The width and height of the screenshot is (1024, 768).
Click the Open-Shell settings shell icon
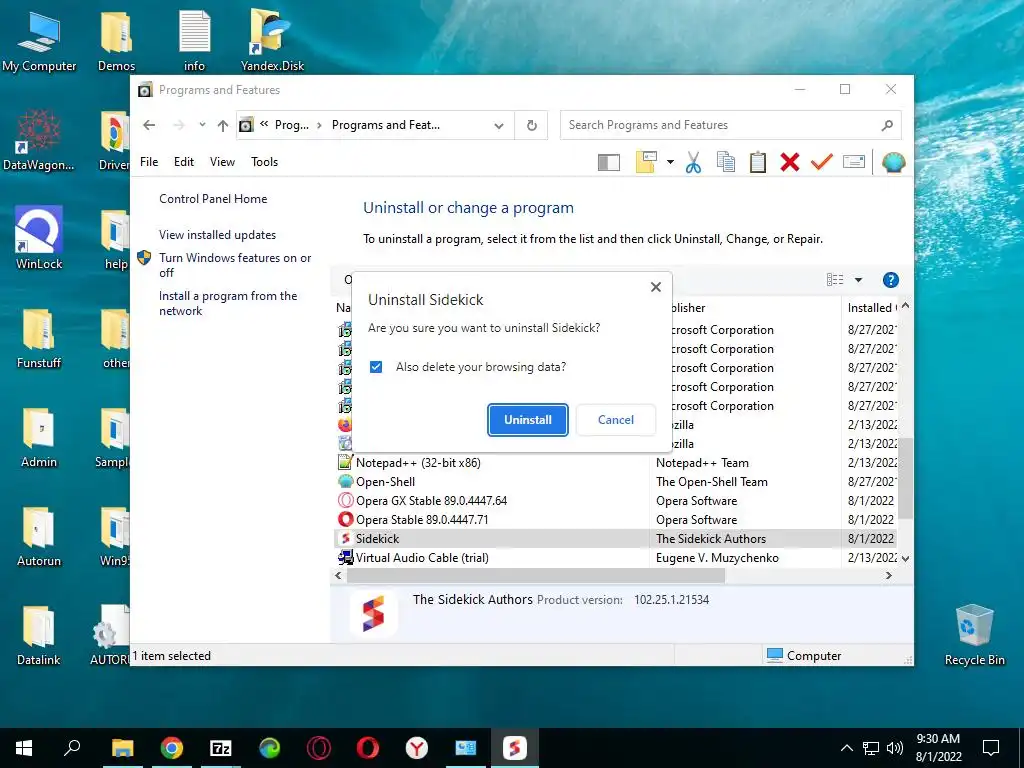[893, 162]
